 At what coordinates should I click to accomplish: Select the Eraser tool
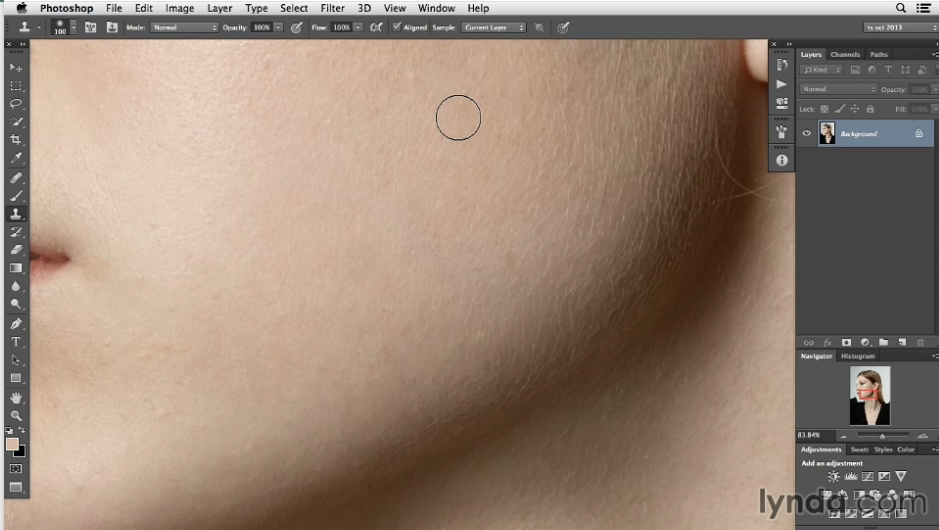pyautogui.click(x=16, y=250)
